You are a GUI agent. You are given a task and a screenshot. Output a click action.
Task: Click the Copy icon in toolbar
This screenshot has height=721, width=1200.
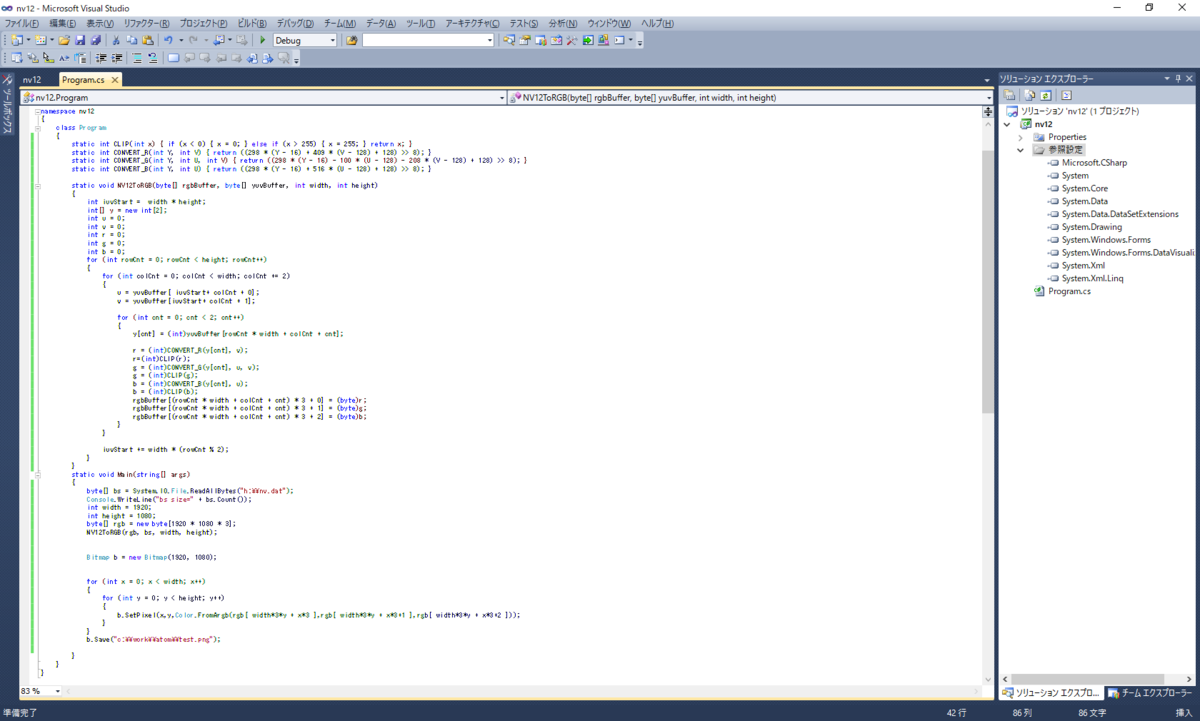pyautogui.click(x=132, y=40)
